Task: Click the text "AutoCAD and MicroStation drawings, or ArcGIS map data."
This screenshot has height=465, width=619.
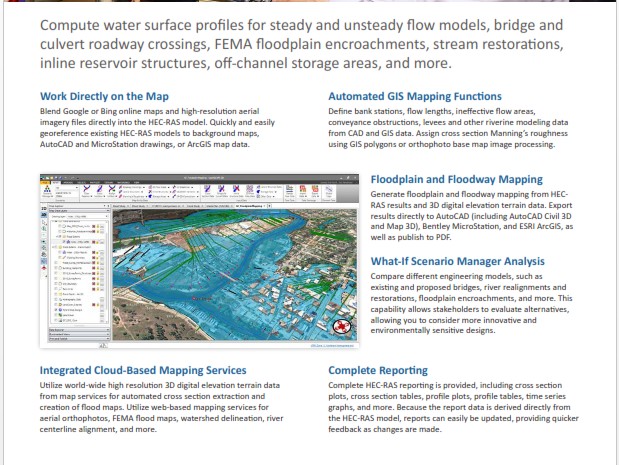Action: (144, 144)
